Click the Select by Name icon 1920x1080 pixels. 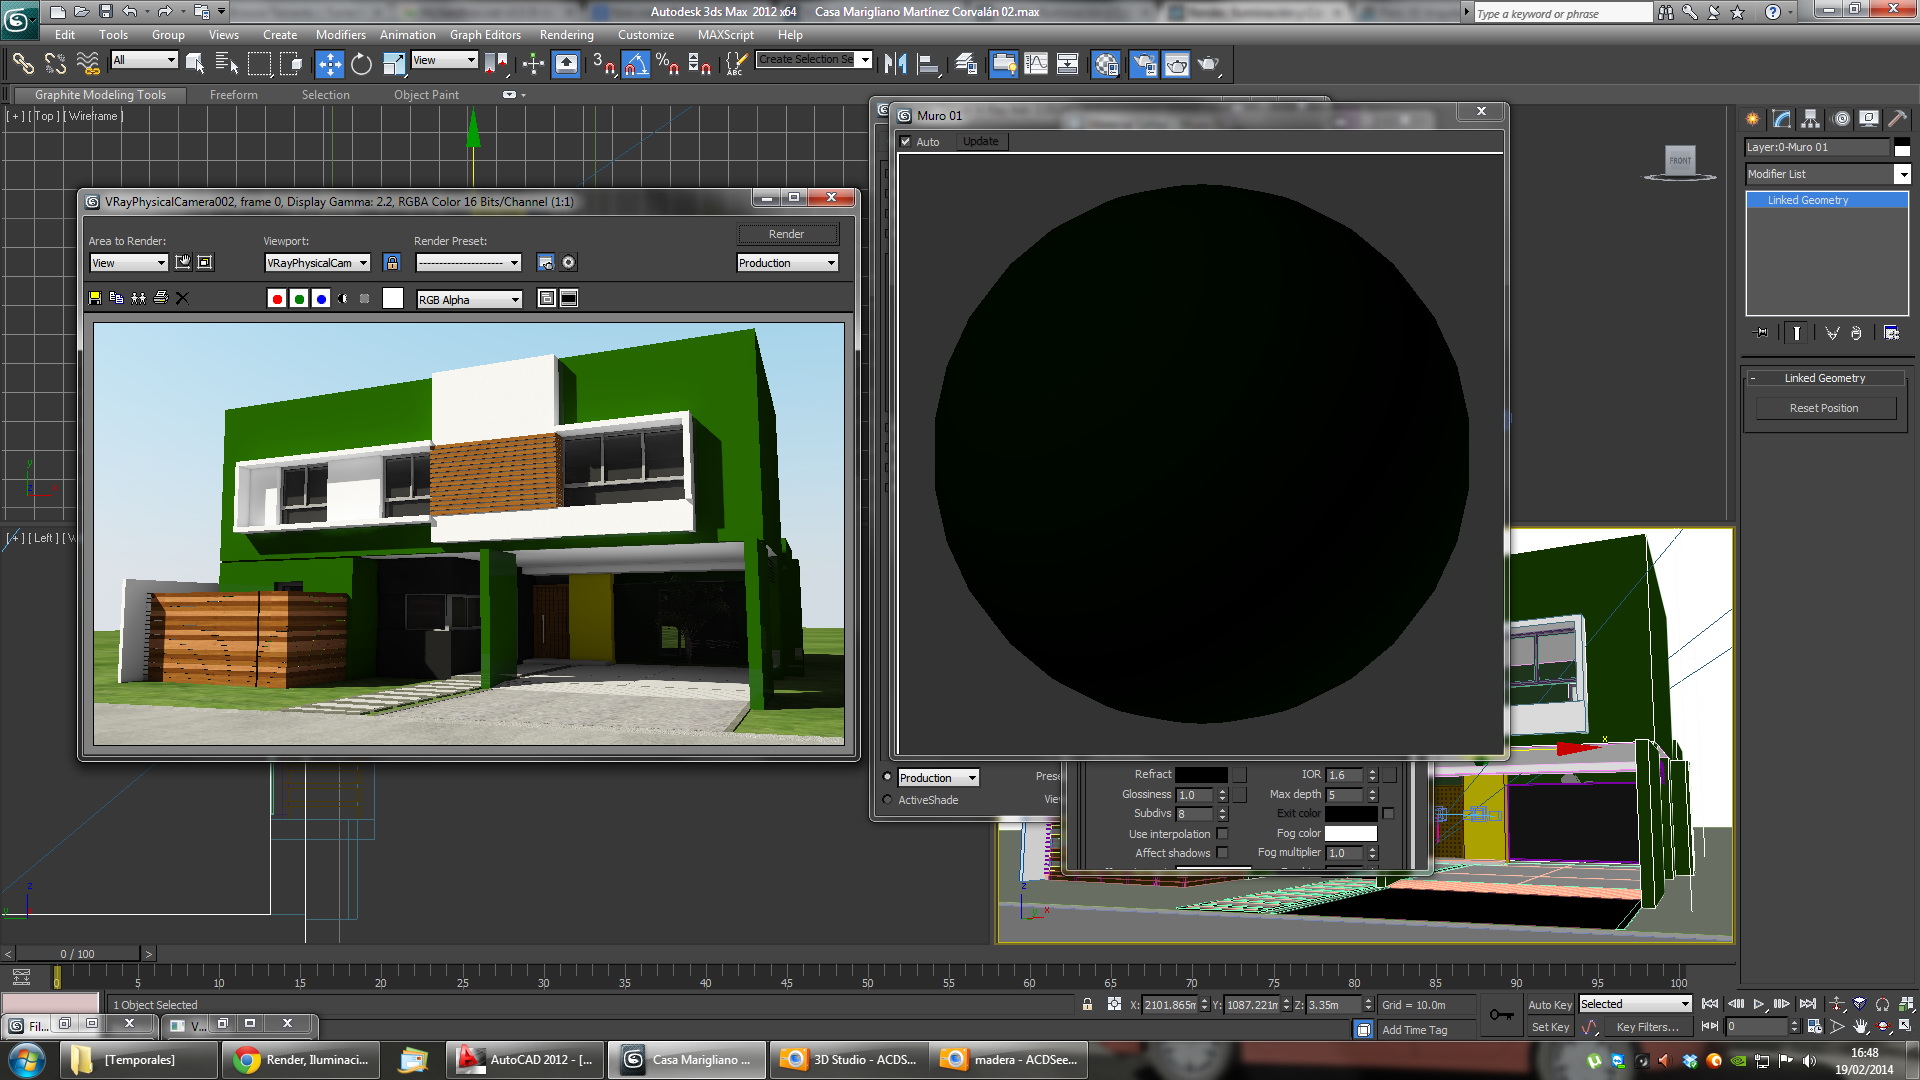(x=227, y=64)
